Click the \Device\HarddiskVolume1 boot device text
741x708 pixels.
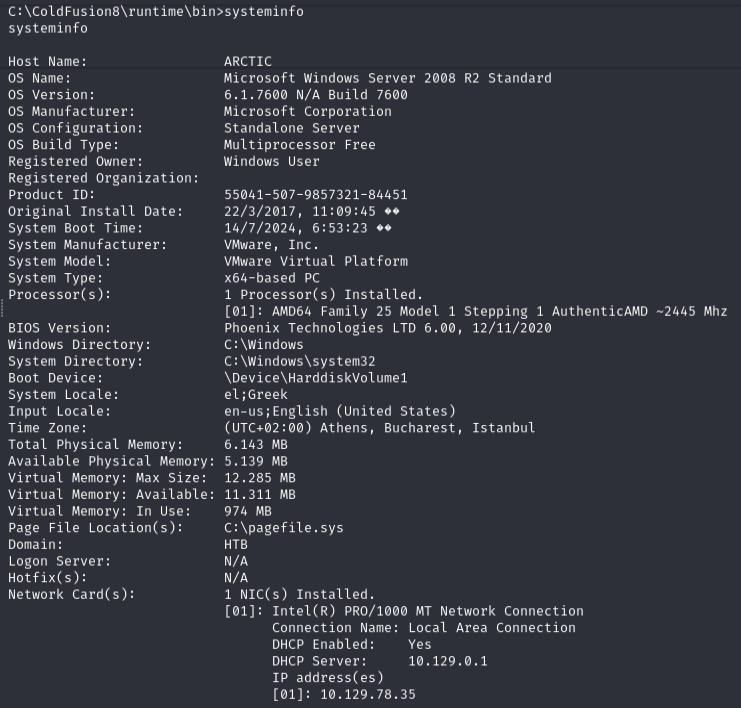click(x=315, y=378)
